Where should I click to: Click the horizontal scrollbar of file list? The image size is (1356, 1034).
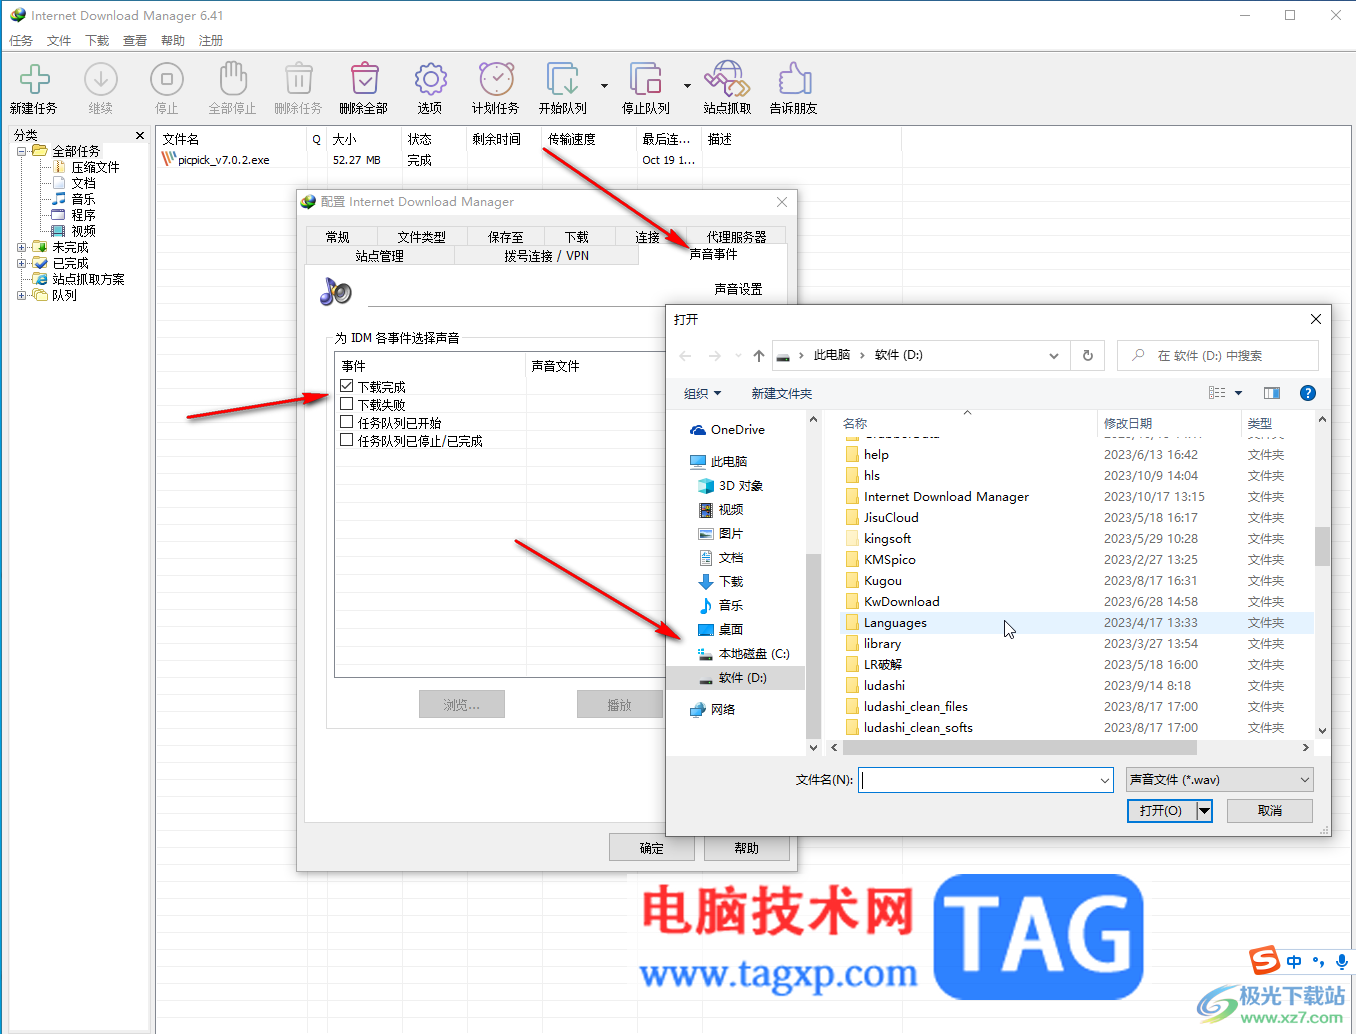(x=1019, y=748)
